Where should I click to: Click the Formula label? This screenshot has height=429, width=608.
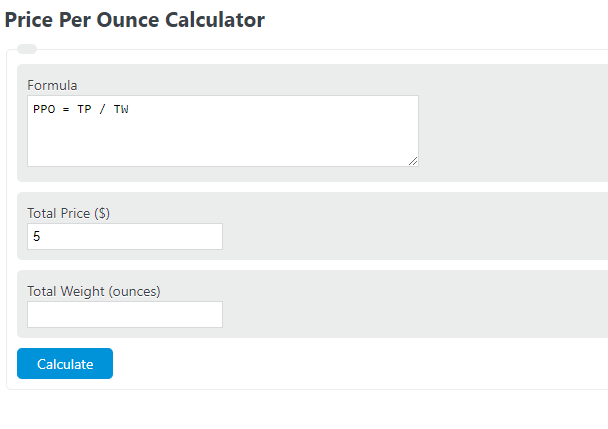coord(52,85)
